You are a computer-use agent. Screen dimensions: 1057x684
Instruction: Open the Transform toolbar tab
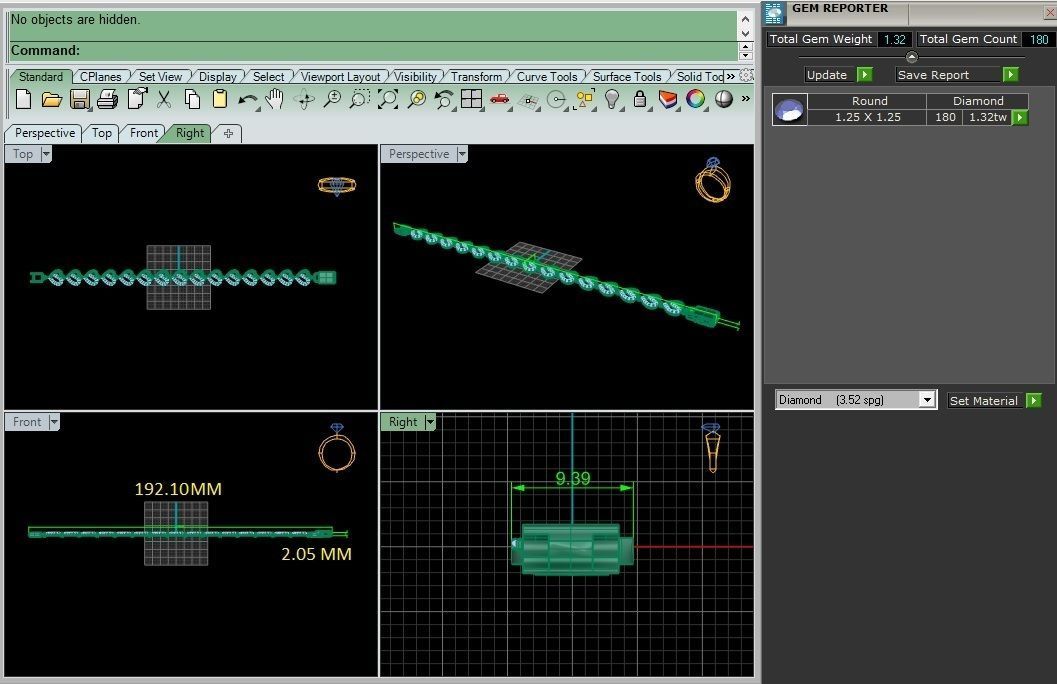point(476,77)
